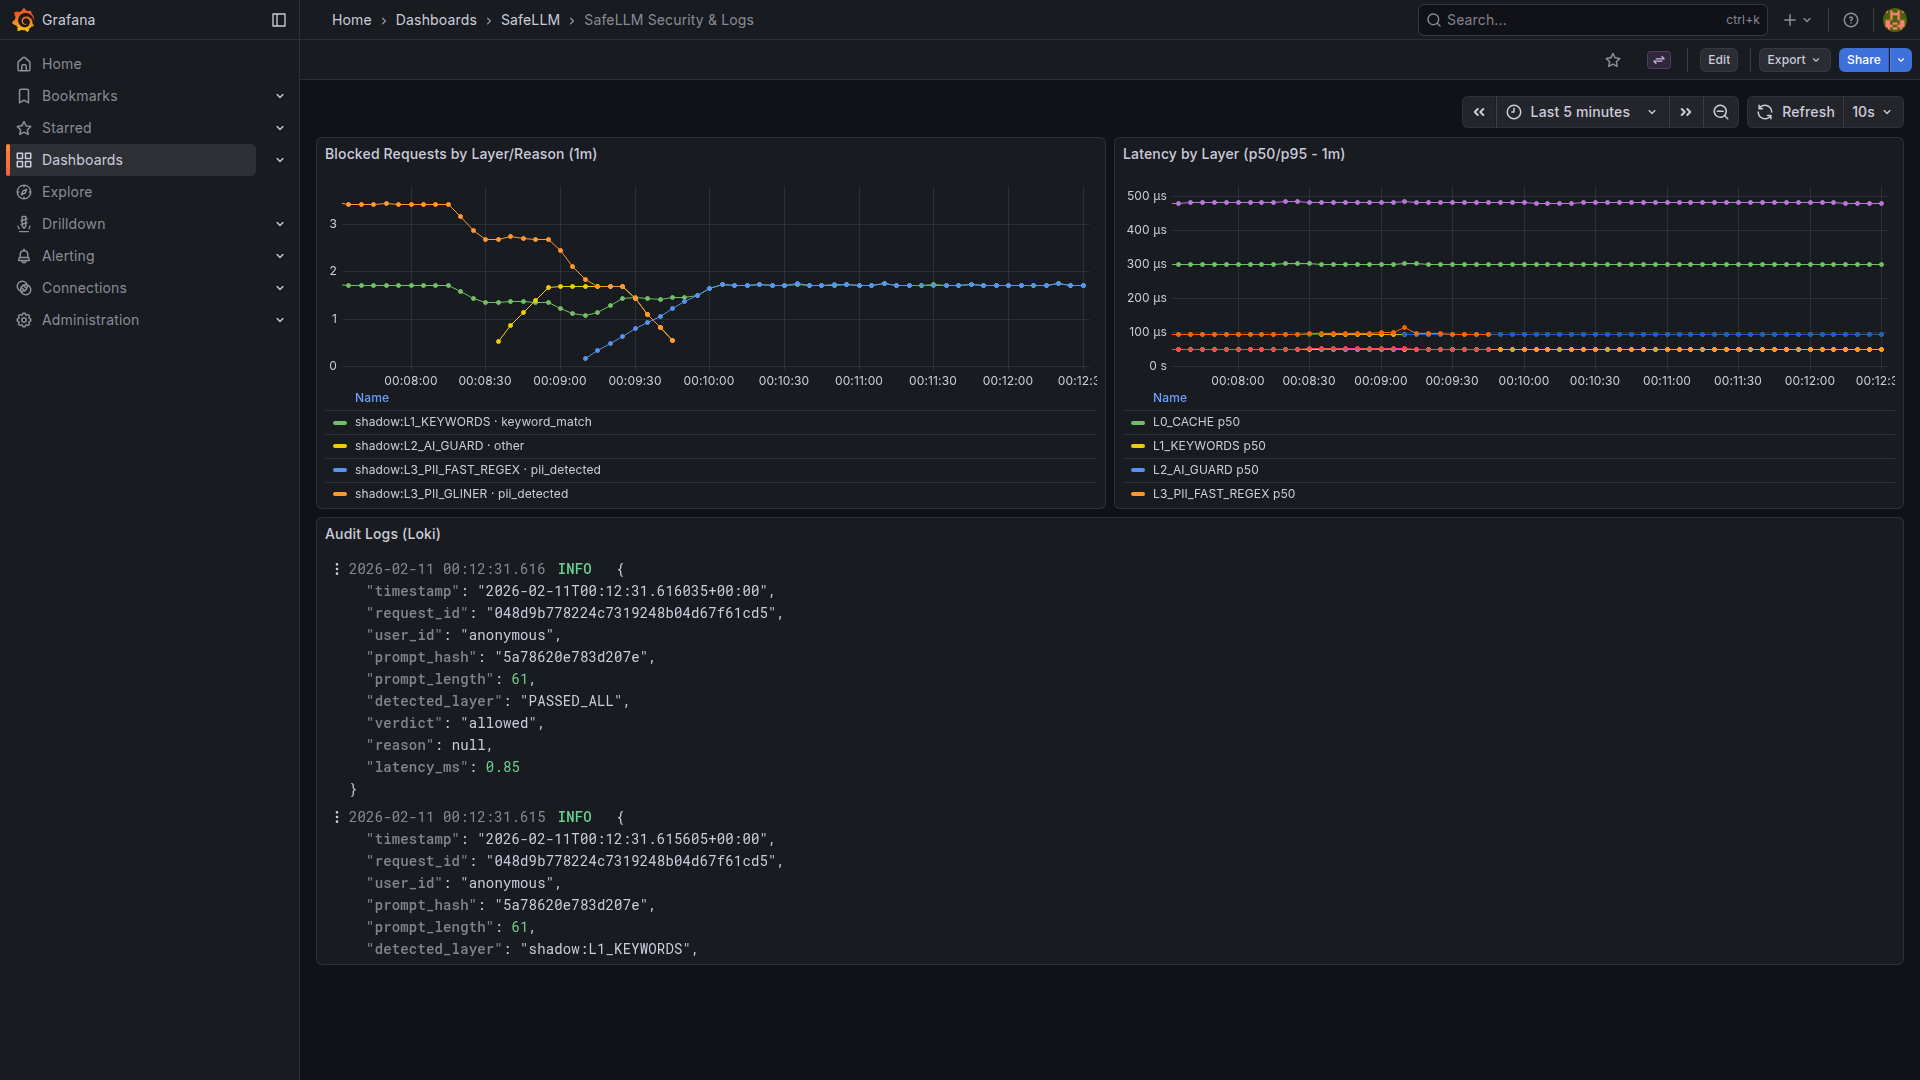The height and width of the screenshot is (1080, 1920).
Task: Toggle shadow:L2_AI_GUARD other series
Action: coord(439,446)
